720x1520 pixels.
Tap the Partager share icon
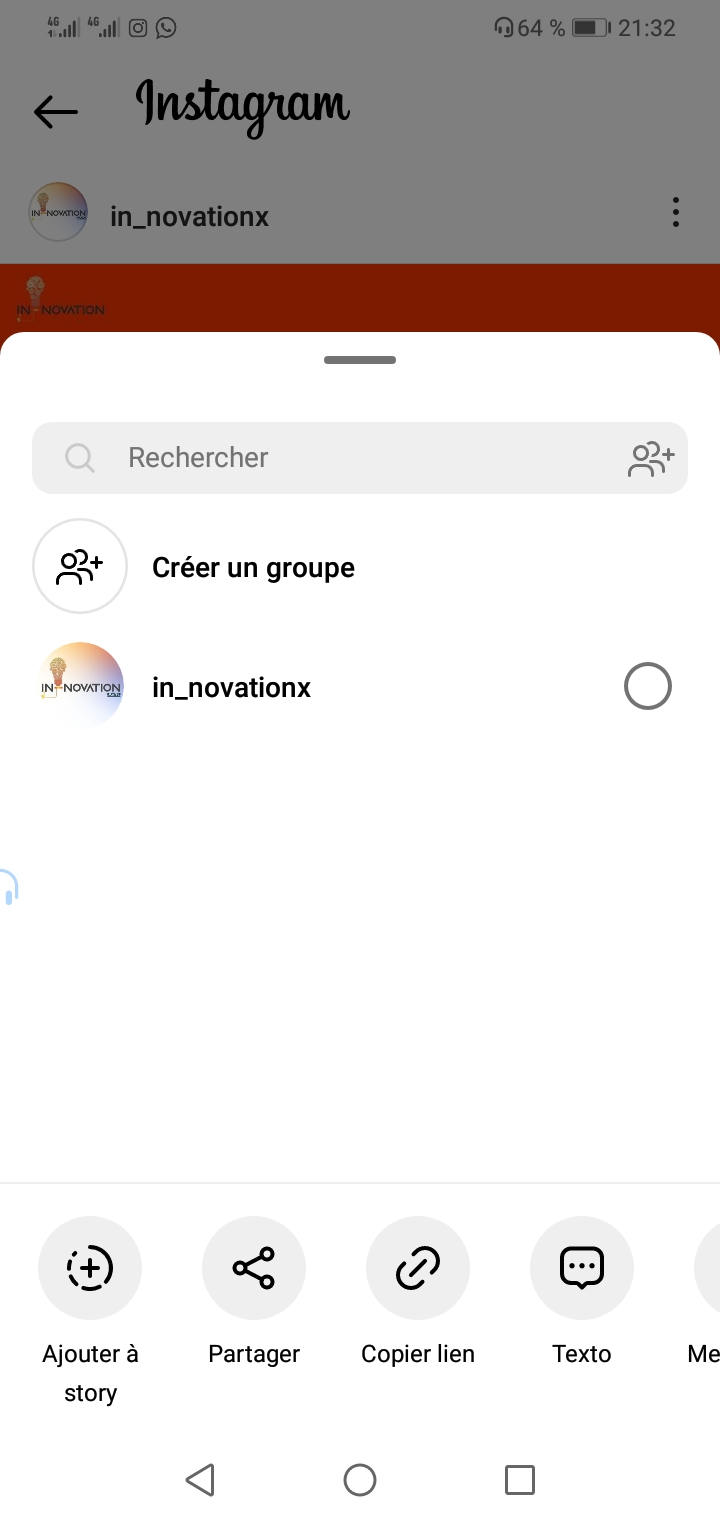point(254,1268)
